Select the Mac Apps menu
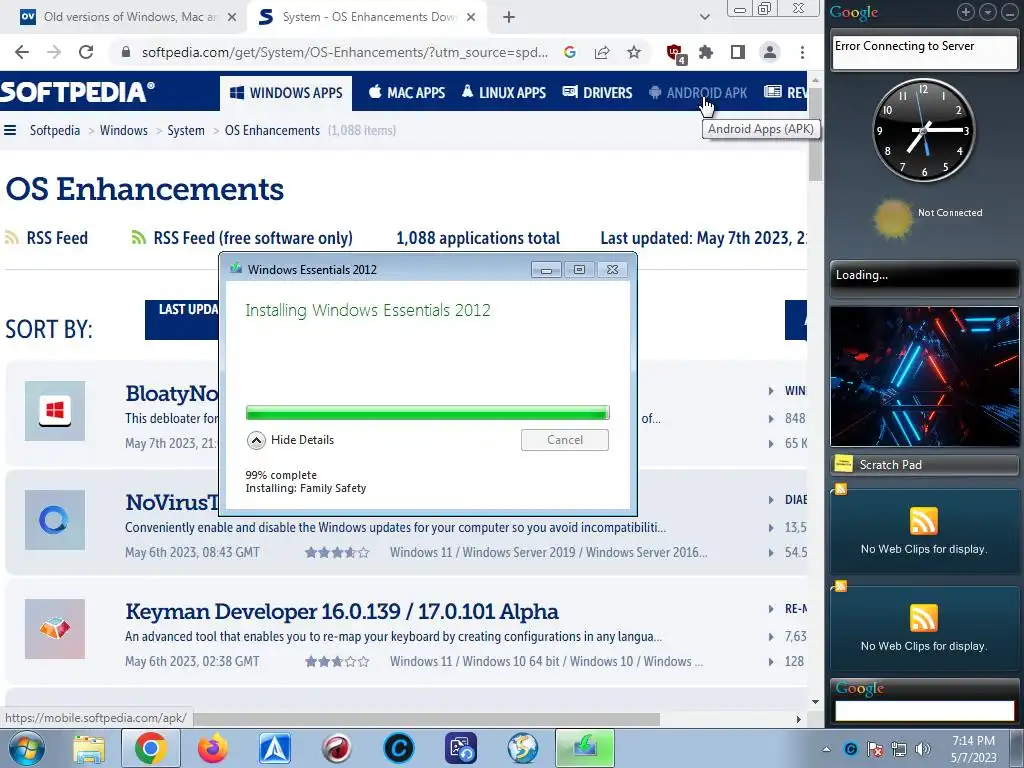1024x768 pixels. (407, 93)
